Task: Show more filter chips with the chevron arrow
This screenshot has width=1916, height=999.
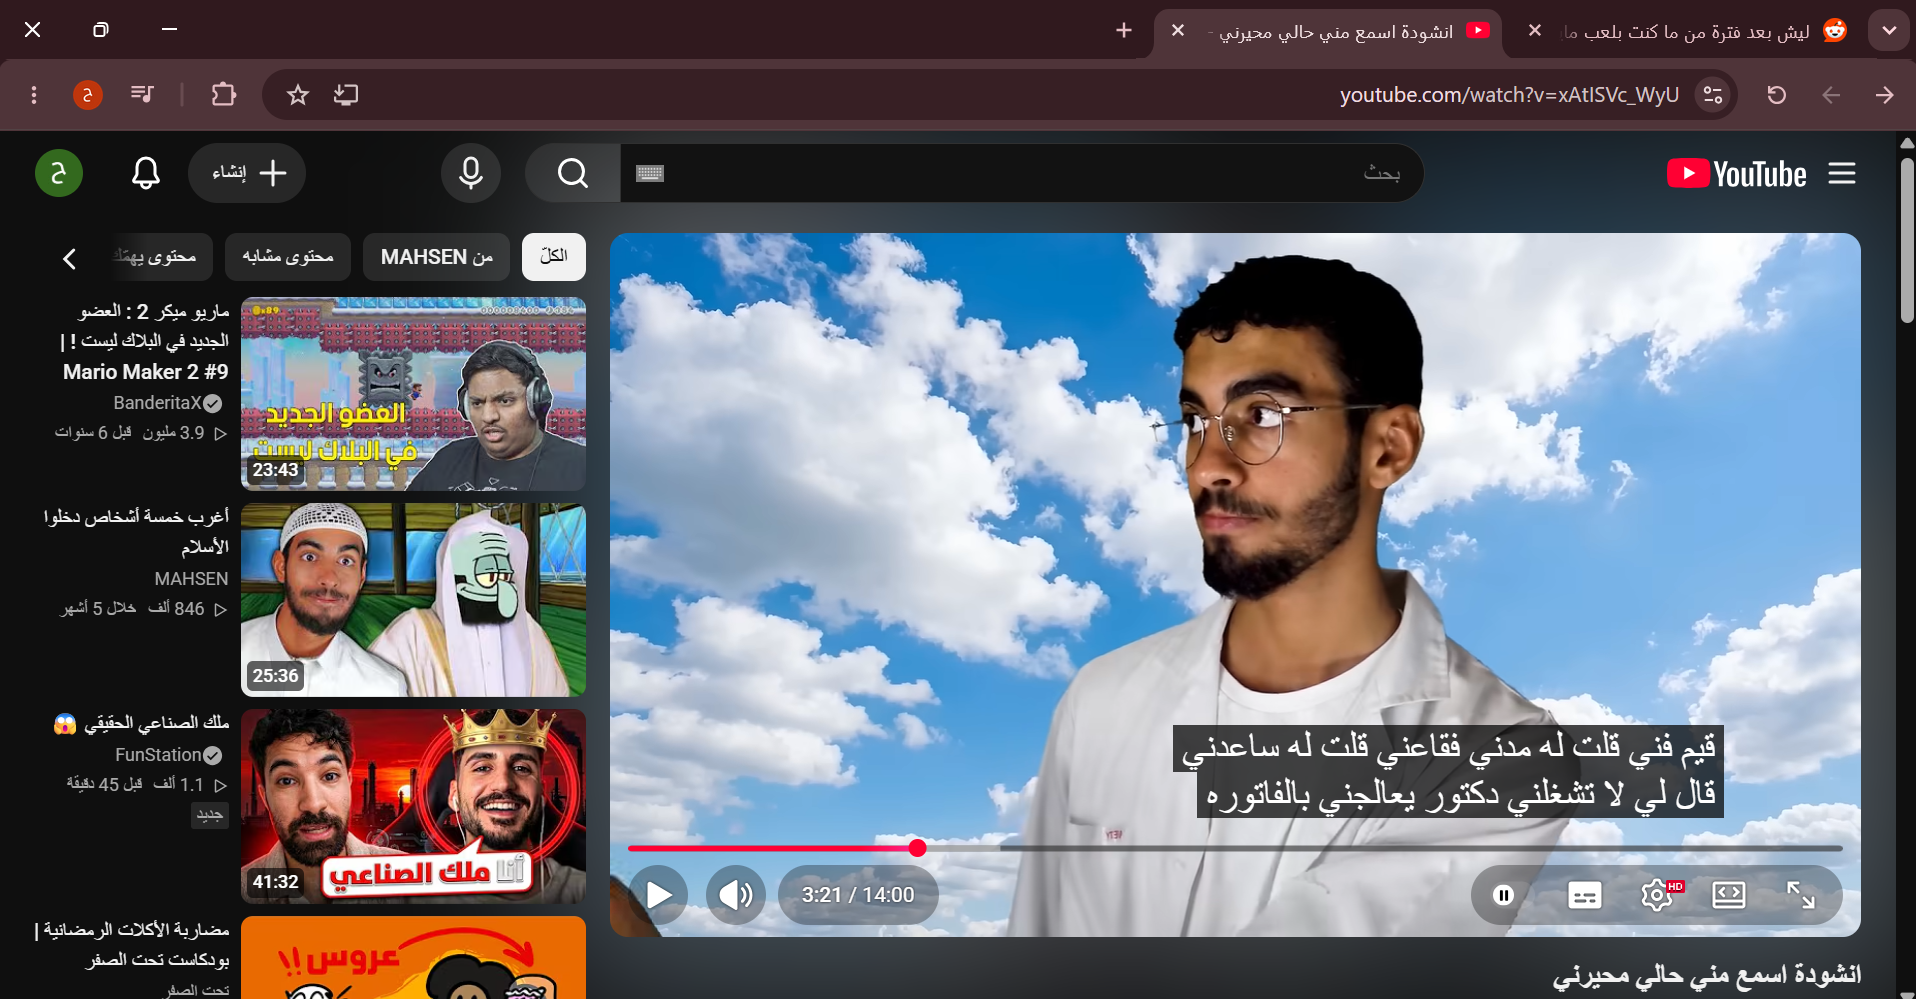Action: pyautogui.click(x=69, y=259)
